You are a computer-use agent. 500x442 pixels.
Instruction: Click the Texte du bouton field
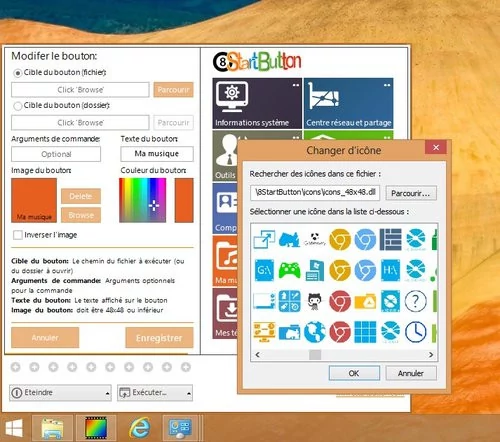tap(157, 154)
